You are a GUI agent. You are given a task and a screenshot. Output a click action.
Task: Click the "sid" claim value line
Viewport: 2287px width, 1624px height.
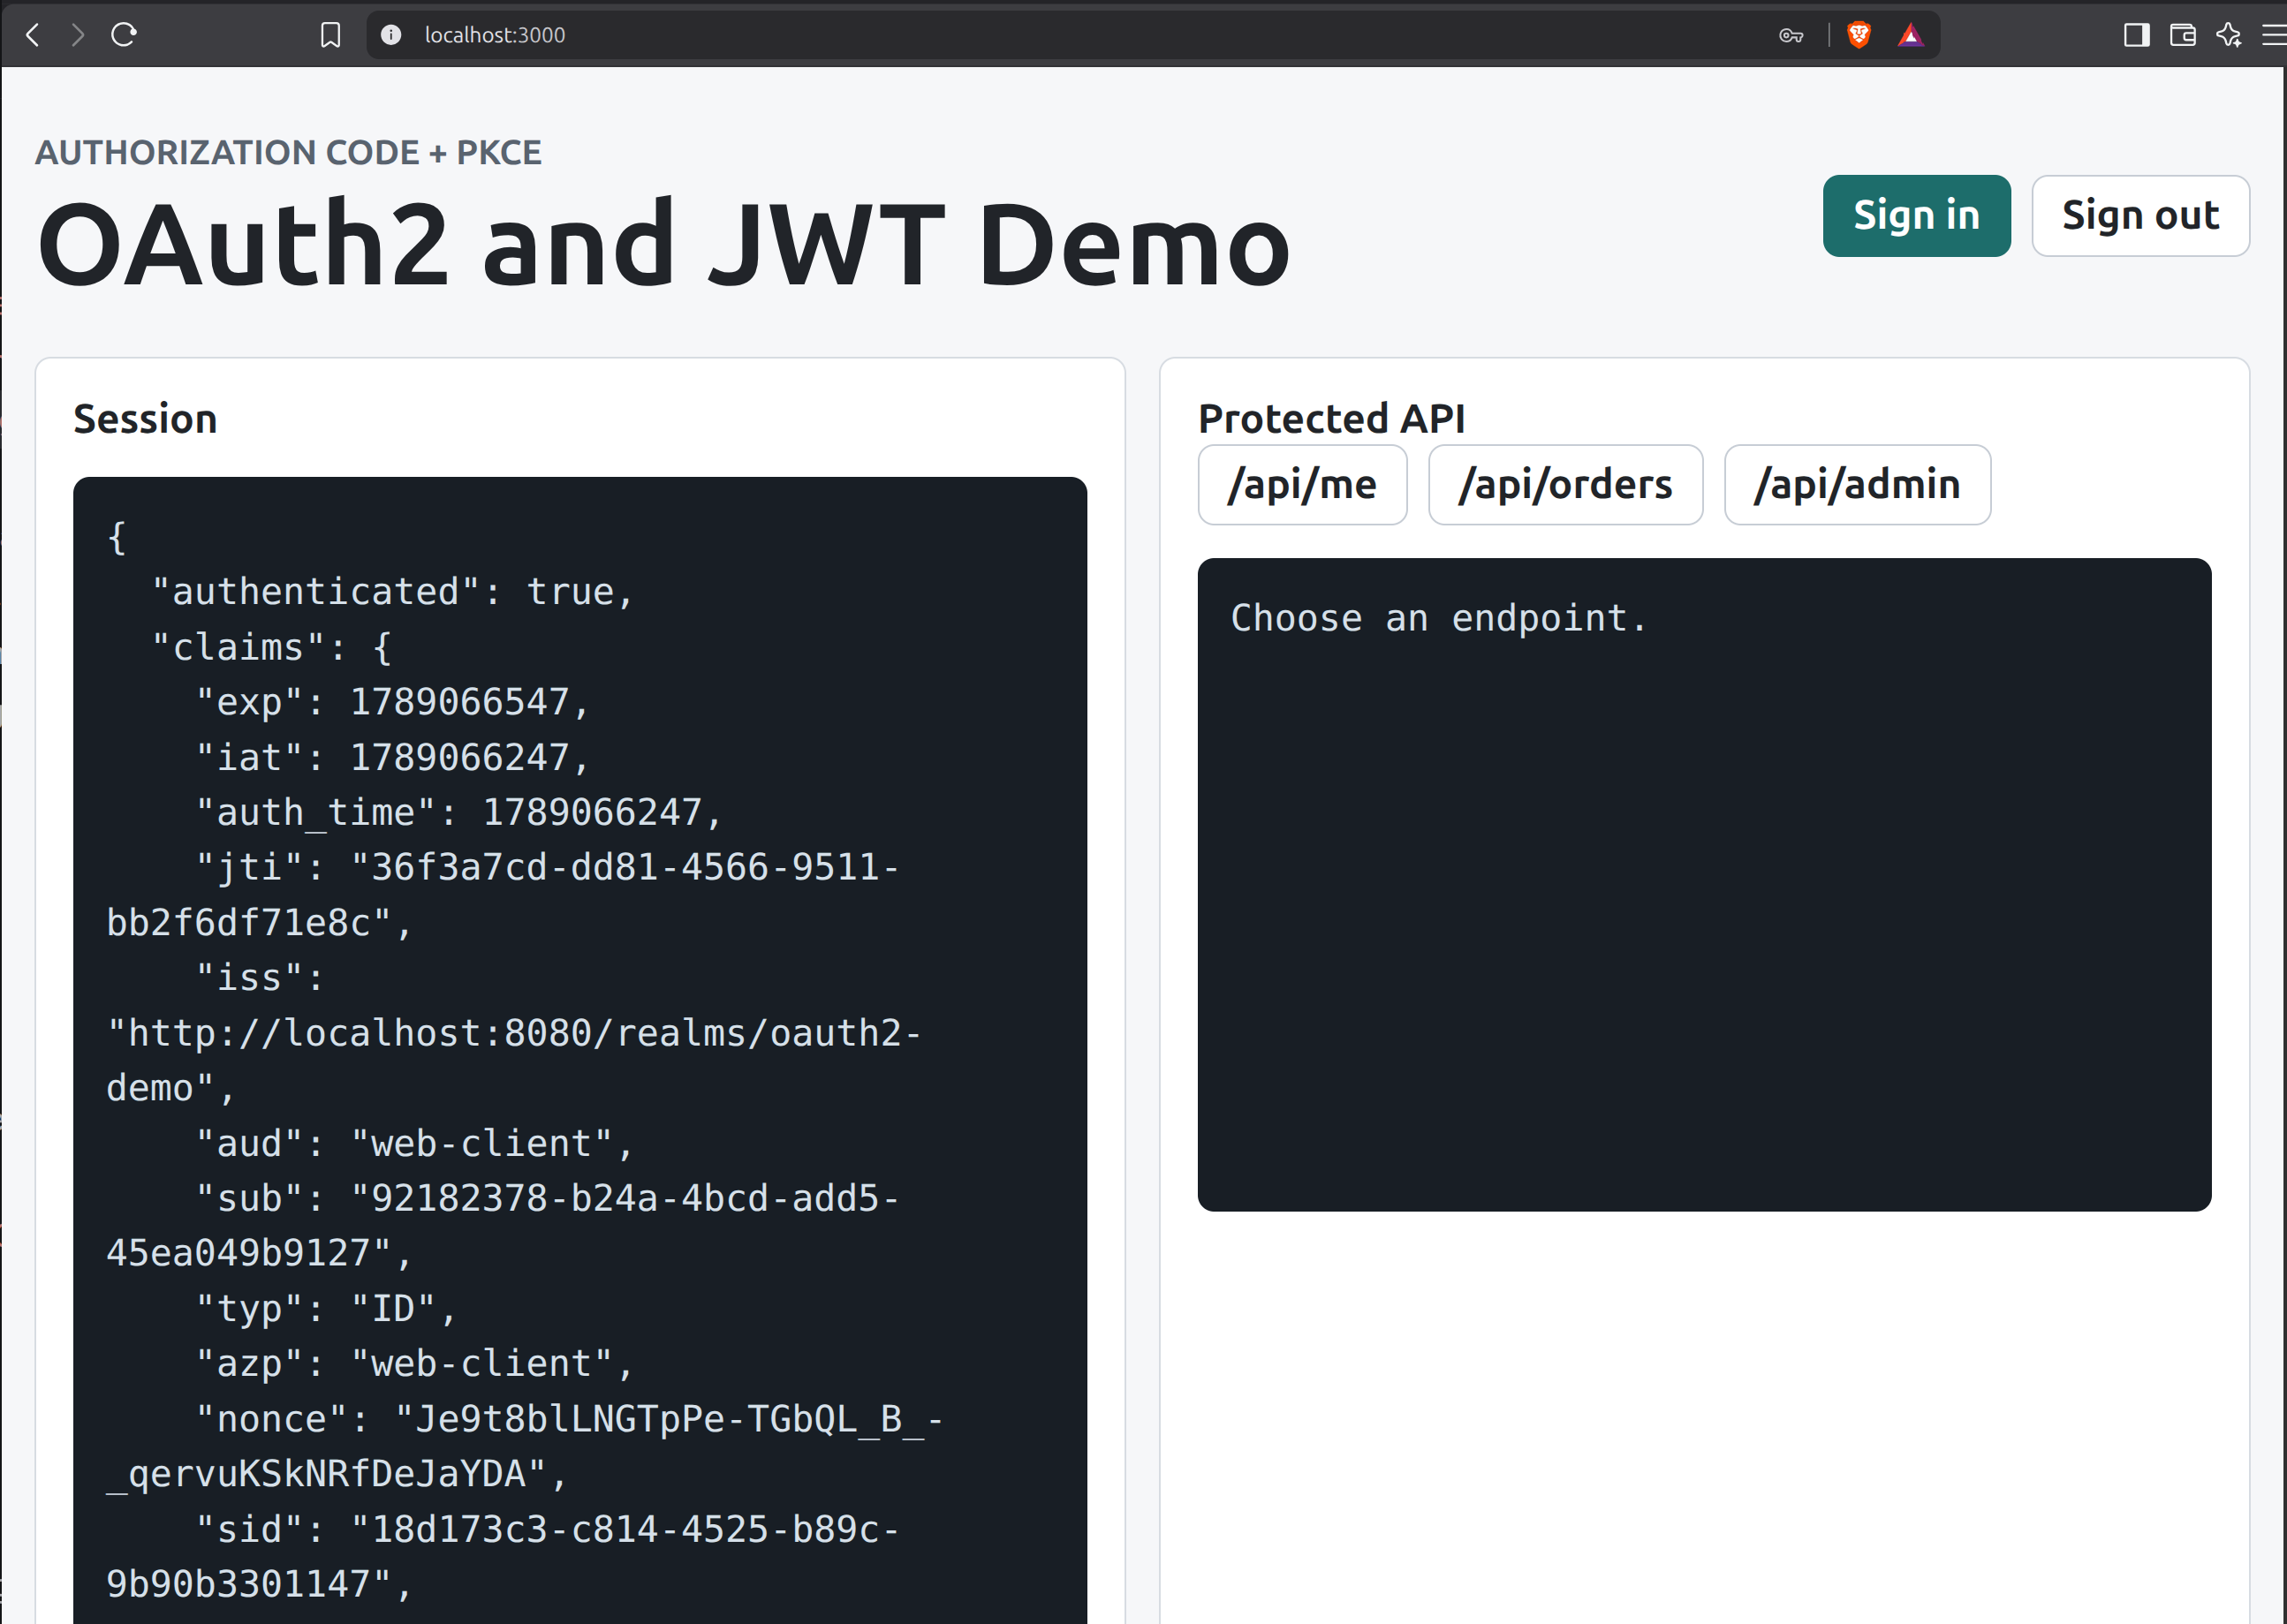503,1557
